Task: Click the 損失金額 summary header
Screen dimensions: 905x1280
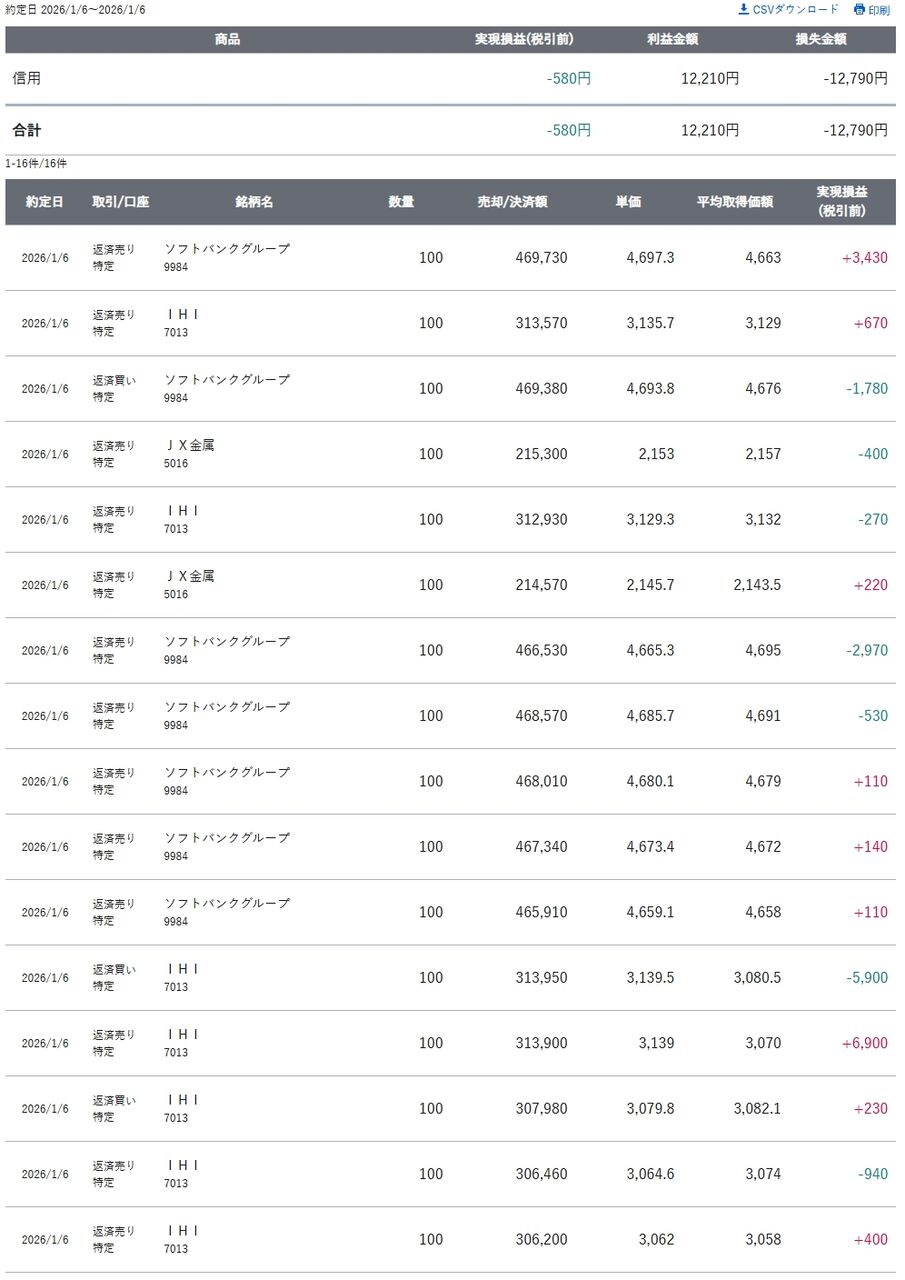Action: click(820, 40)
